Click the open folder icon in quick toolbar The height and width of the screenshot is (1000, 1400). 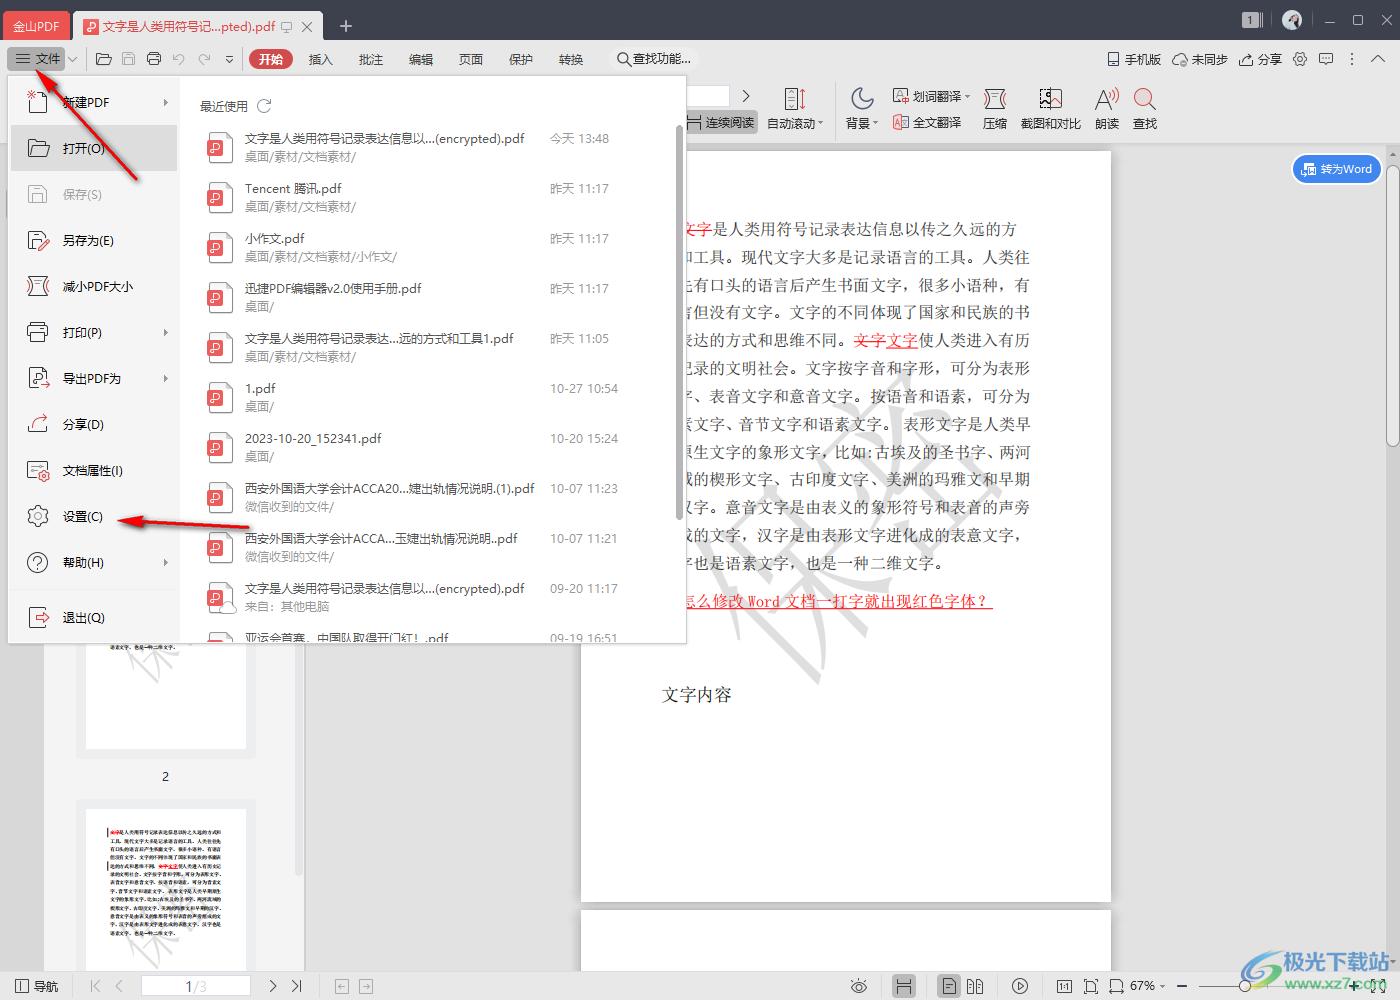pyautogui.click(x=103, y=59)
